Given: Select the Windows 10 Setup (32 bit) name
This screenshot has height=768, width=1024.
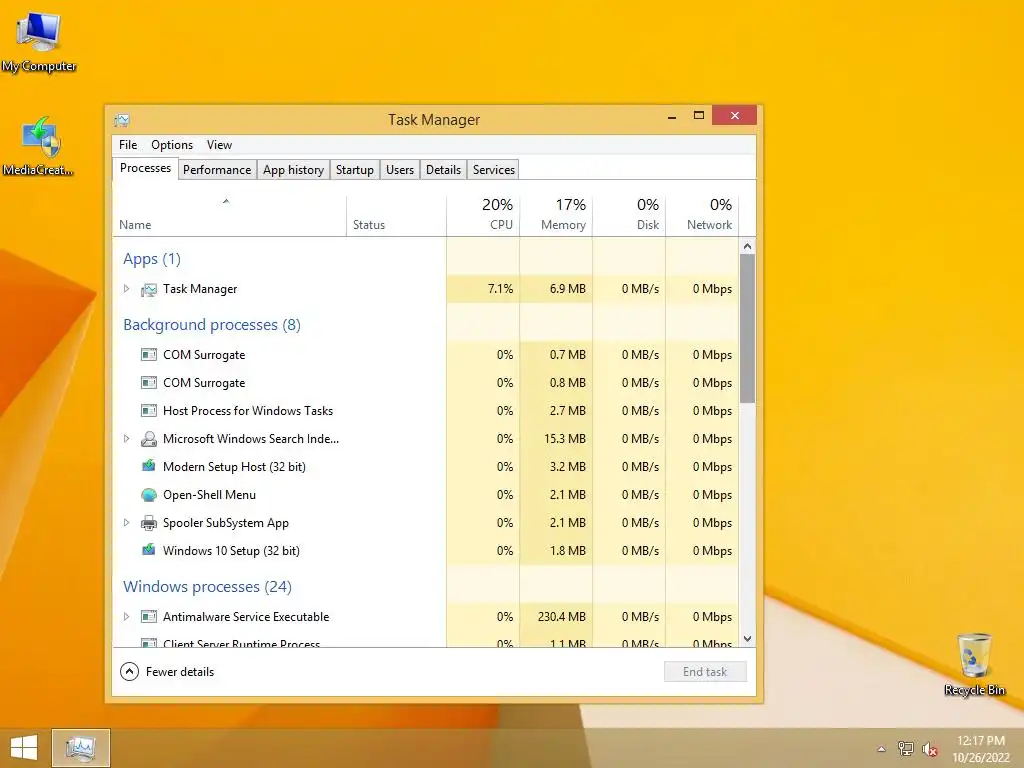Looking at the screenshot, I should point(231,551).
